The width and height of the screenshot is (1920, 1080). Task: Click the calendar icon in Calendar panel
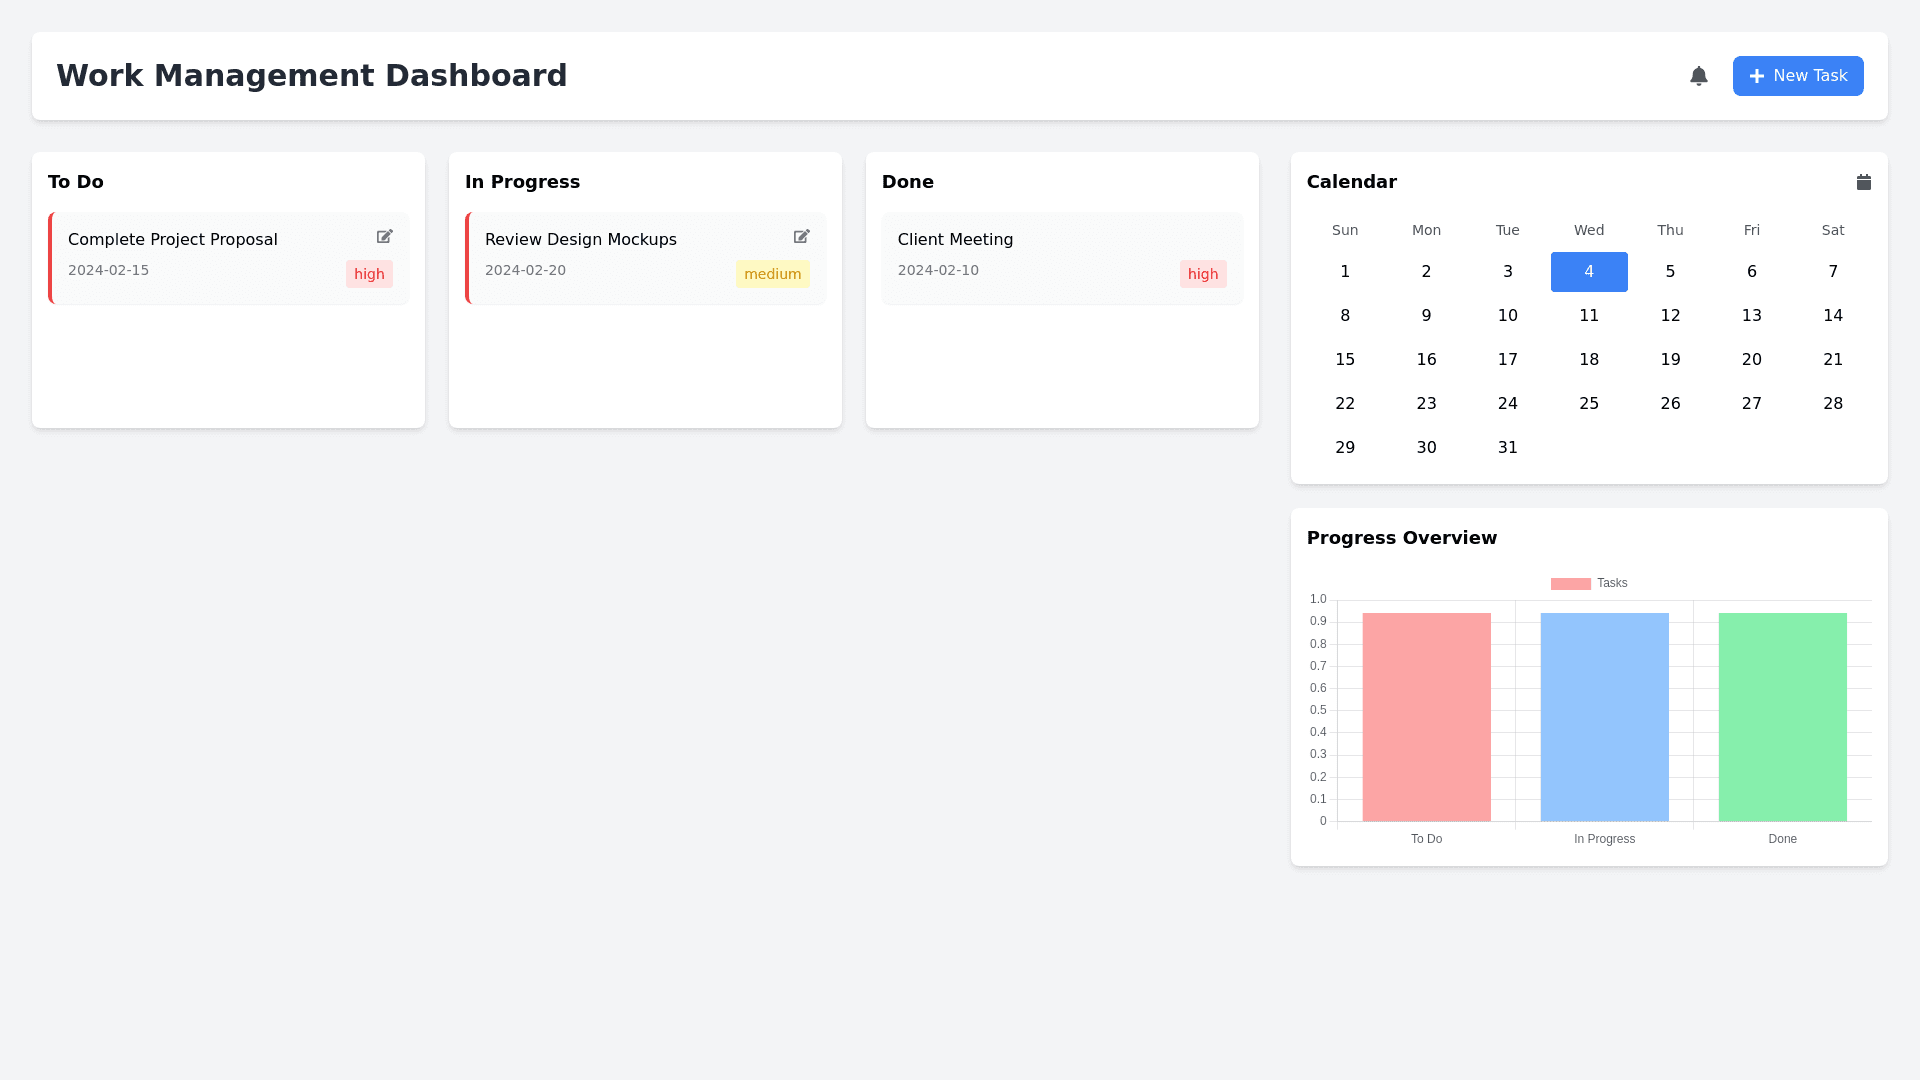tap(1863, 182)
